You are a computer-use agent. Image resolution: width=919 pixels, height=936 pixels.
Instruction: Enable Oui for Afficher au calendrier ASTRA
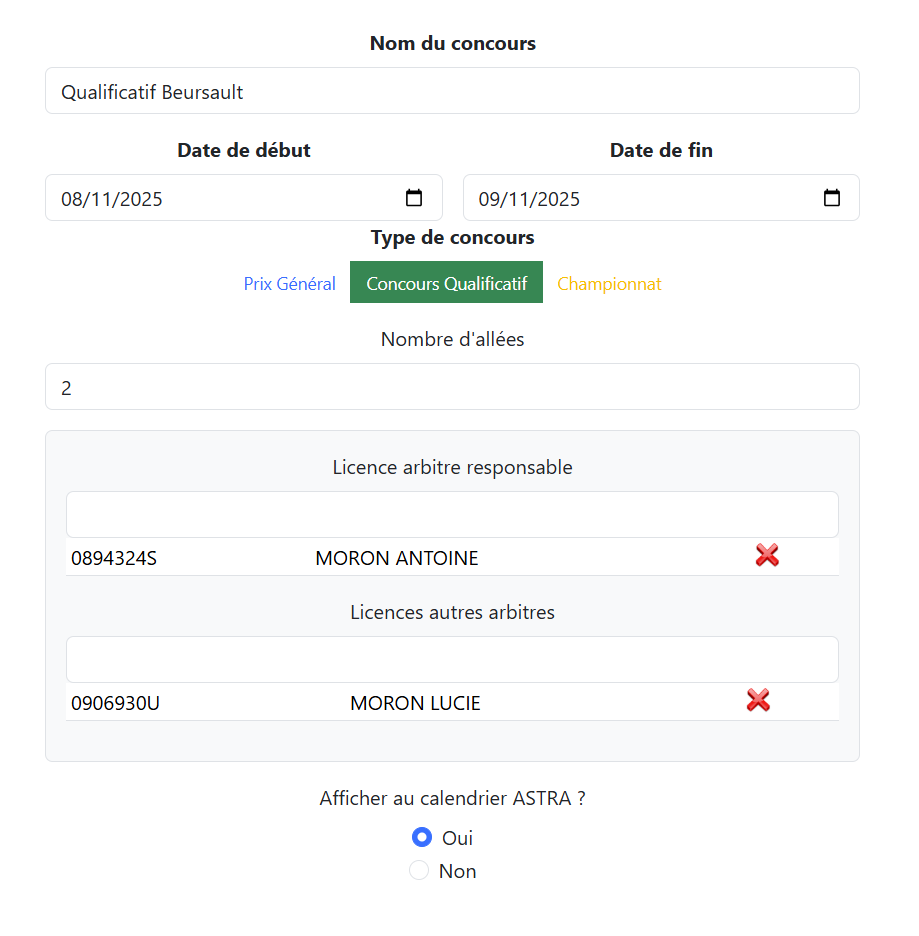pyautogui.click(x=422, y=837)
